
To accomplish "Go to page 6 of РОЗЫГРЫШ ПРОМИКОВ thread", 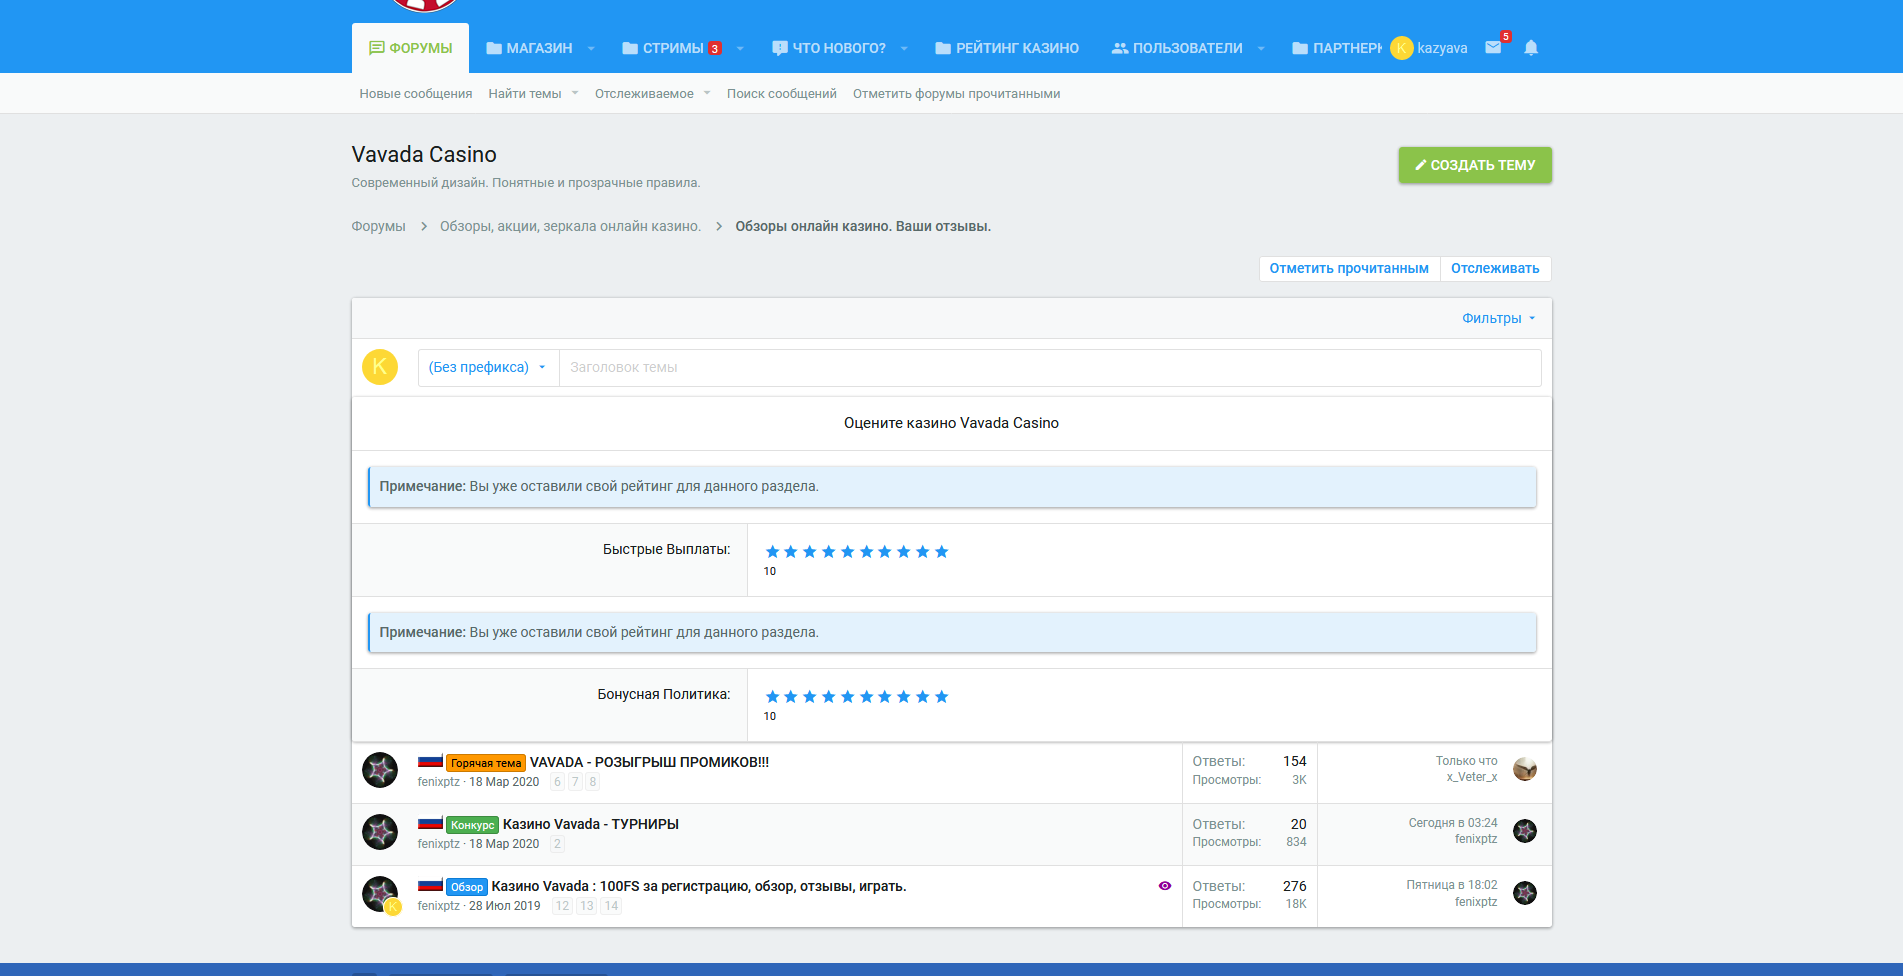I will (x=557, y=782).
